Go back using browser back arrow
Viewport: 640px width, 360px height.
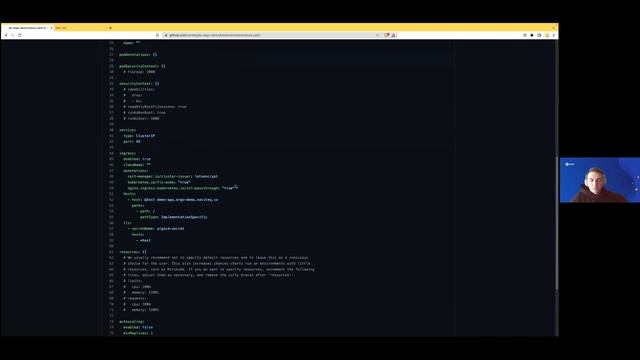6,35
